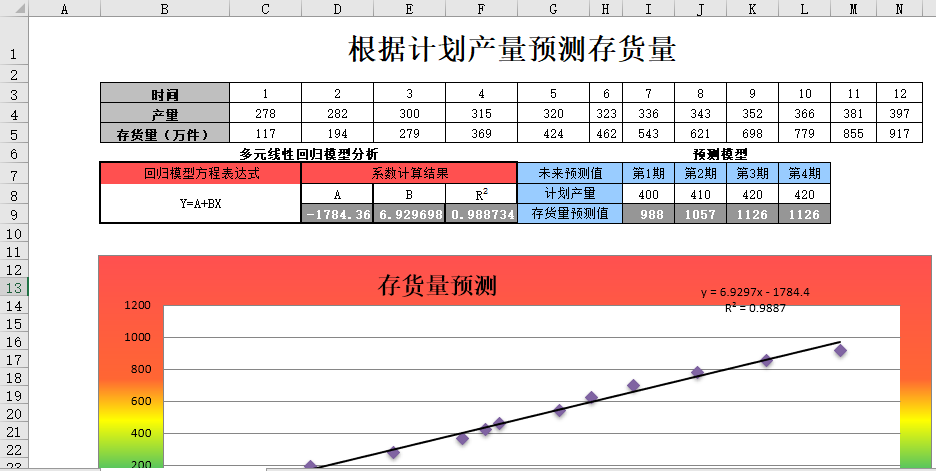Viewport: 936px width, 471px height.
Task: Click the cell containing 278
Action: (265, 114)
